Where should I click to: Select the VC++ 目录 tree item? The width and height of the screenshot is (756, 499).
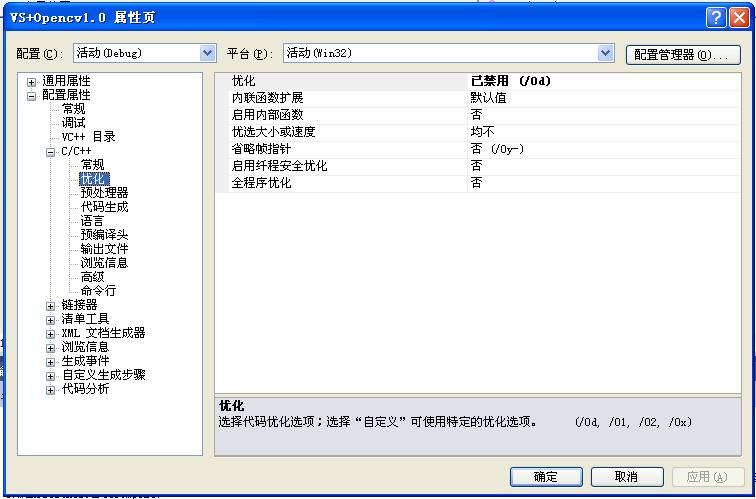click(x=89, y=137)
